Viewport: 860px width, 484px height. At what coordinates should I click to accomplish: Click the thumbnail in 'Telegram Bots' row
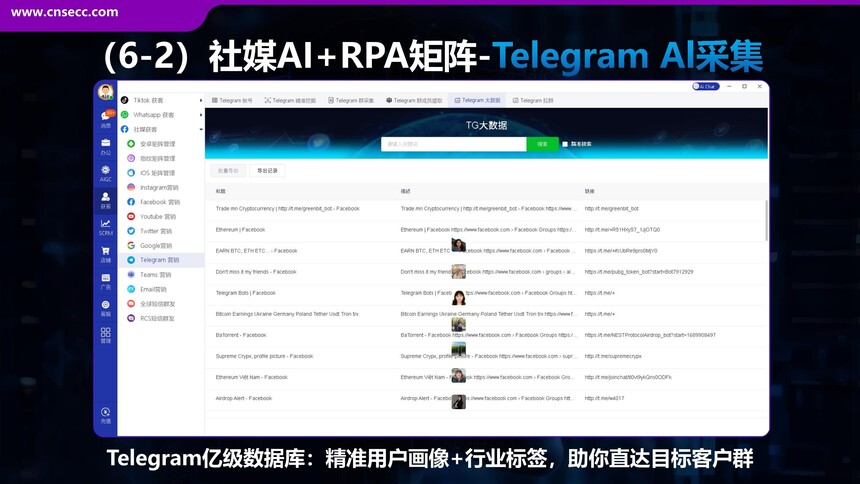coord(459,297)
